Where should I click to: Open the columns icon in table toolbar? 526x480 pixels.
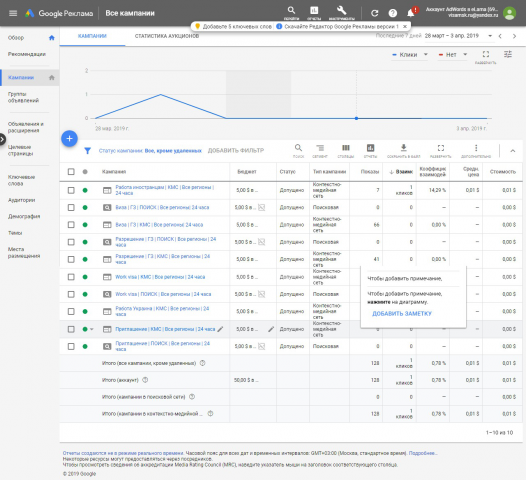click(346, 148)
